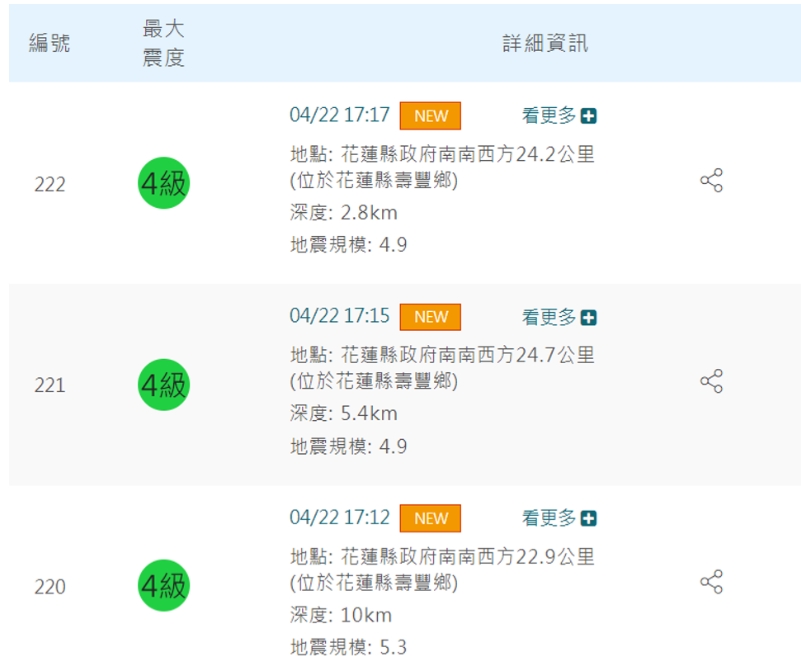
Task: Click the 編號 column header
Action: click(49, 44)
